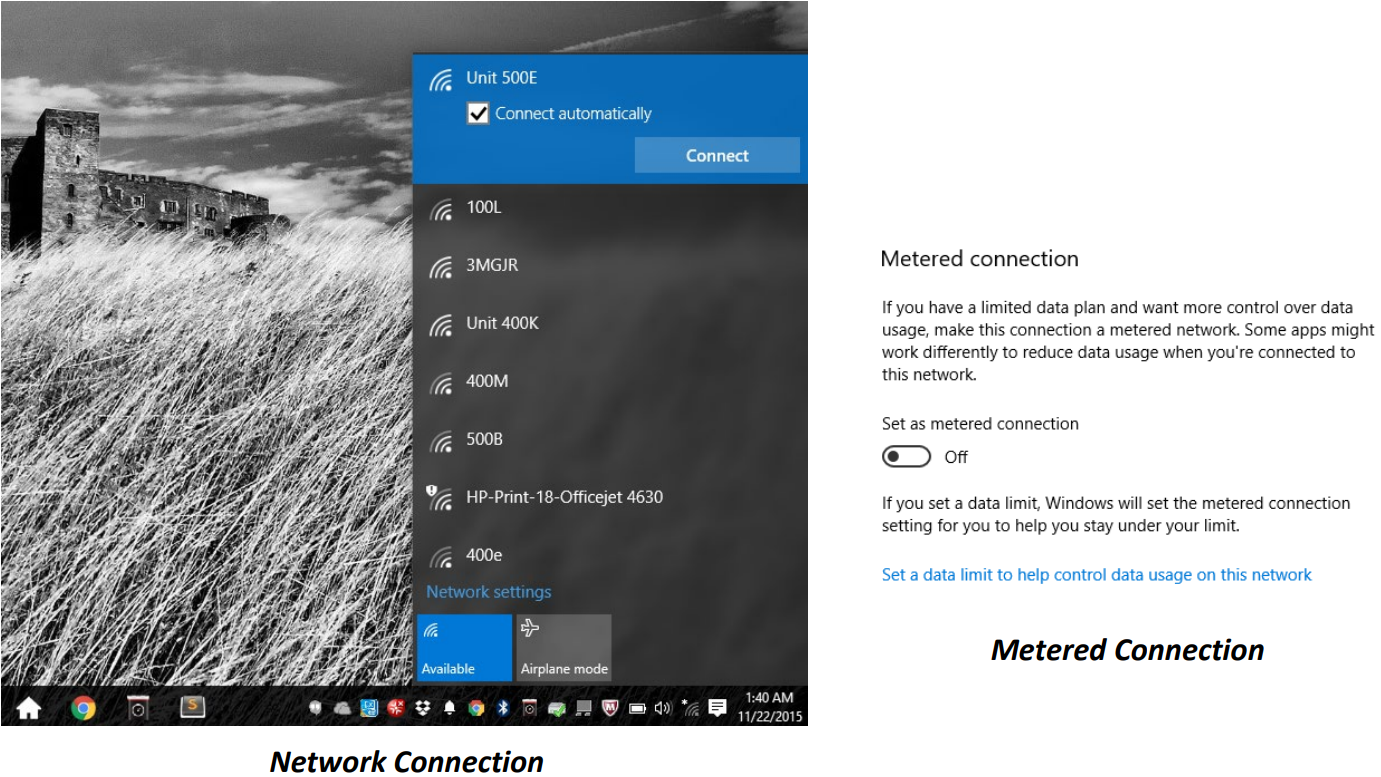
Task: Open the Start home icon on taskbar
Action: coord(29,708)
